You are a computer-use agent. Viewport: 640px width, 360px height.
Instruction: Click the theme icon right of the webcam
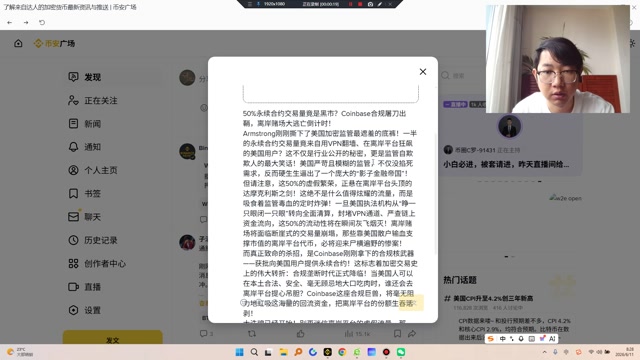tap(633, 43)
